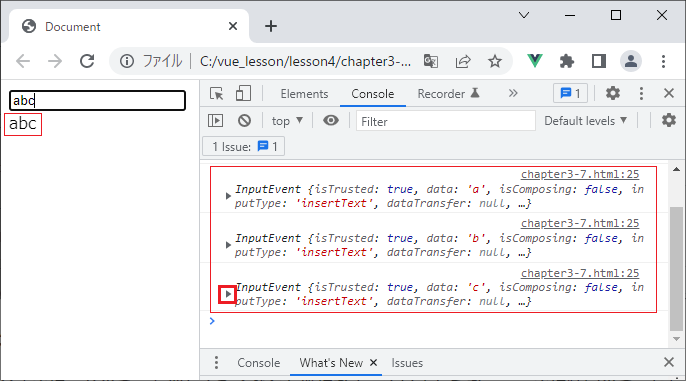Switch to the Issues drawer tab
This screenshot has height=381, width=686.
tap(407, 363)
